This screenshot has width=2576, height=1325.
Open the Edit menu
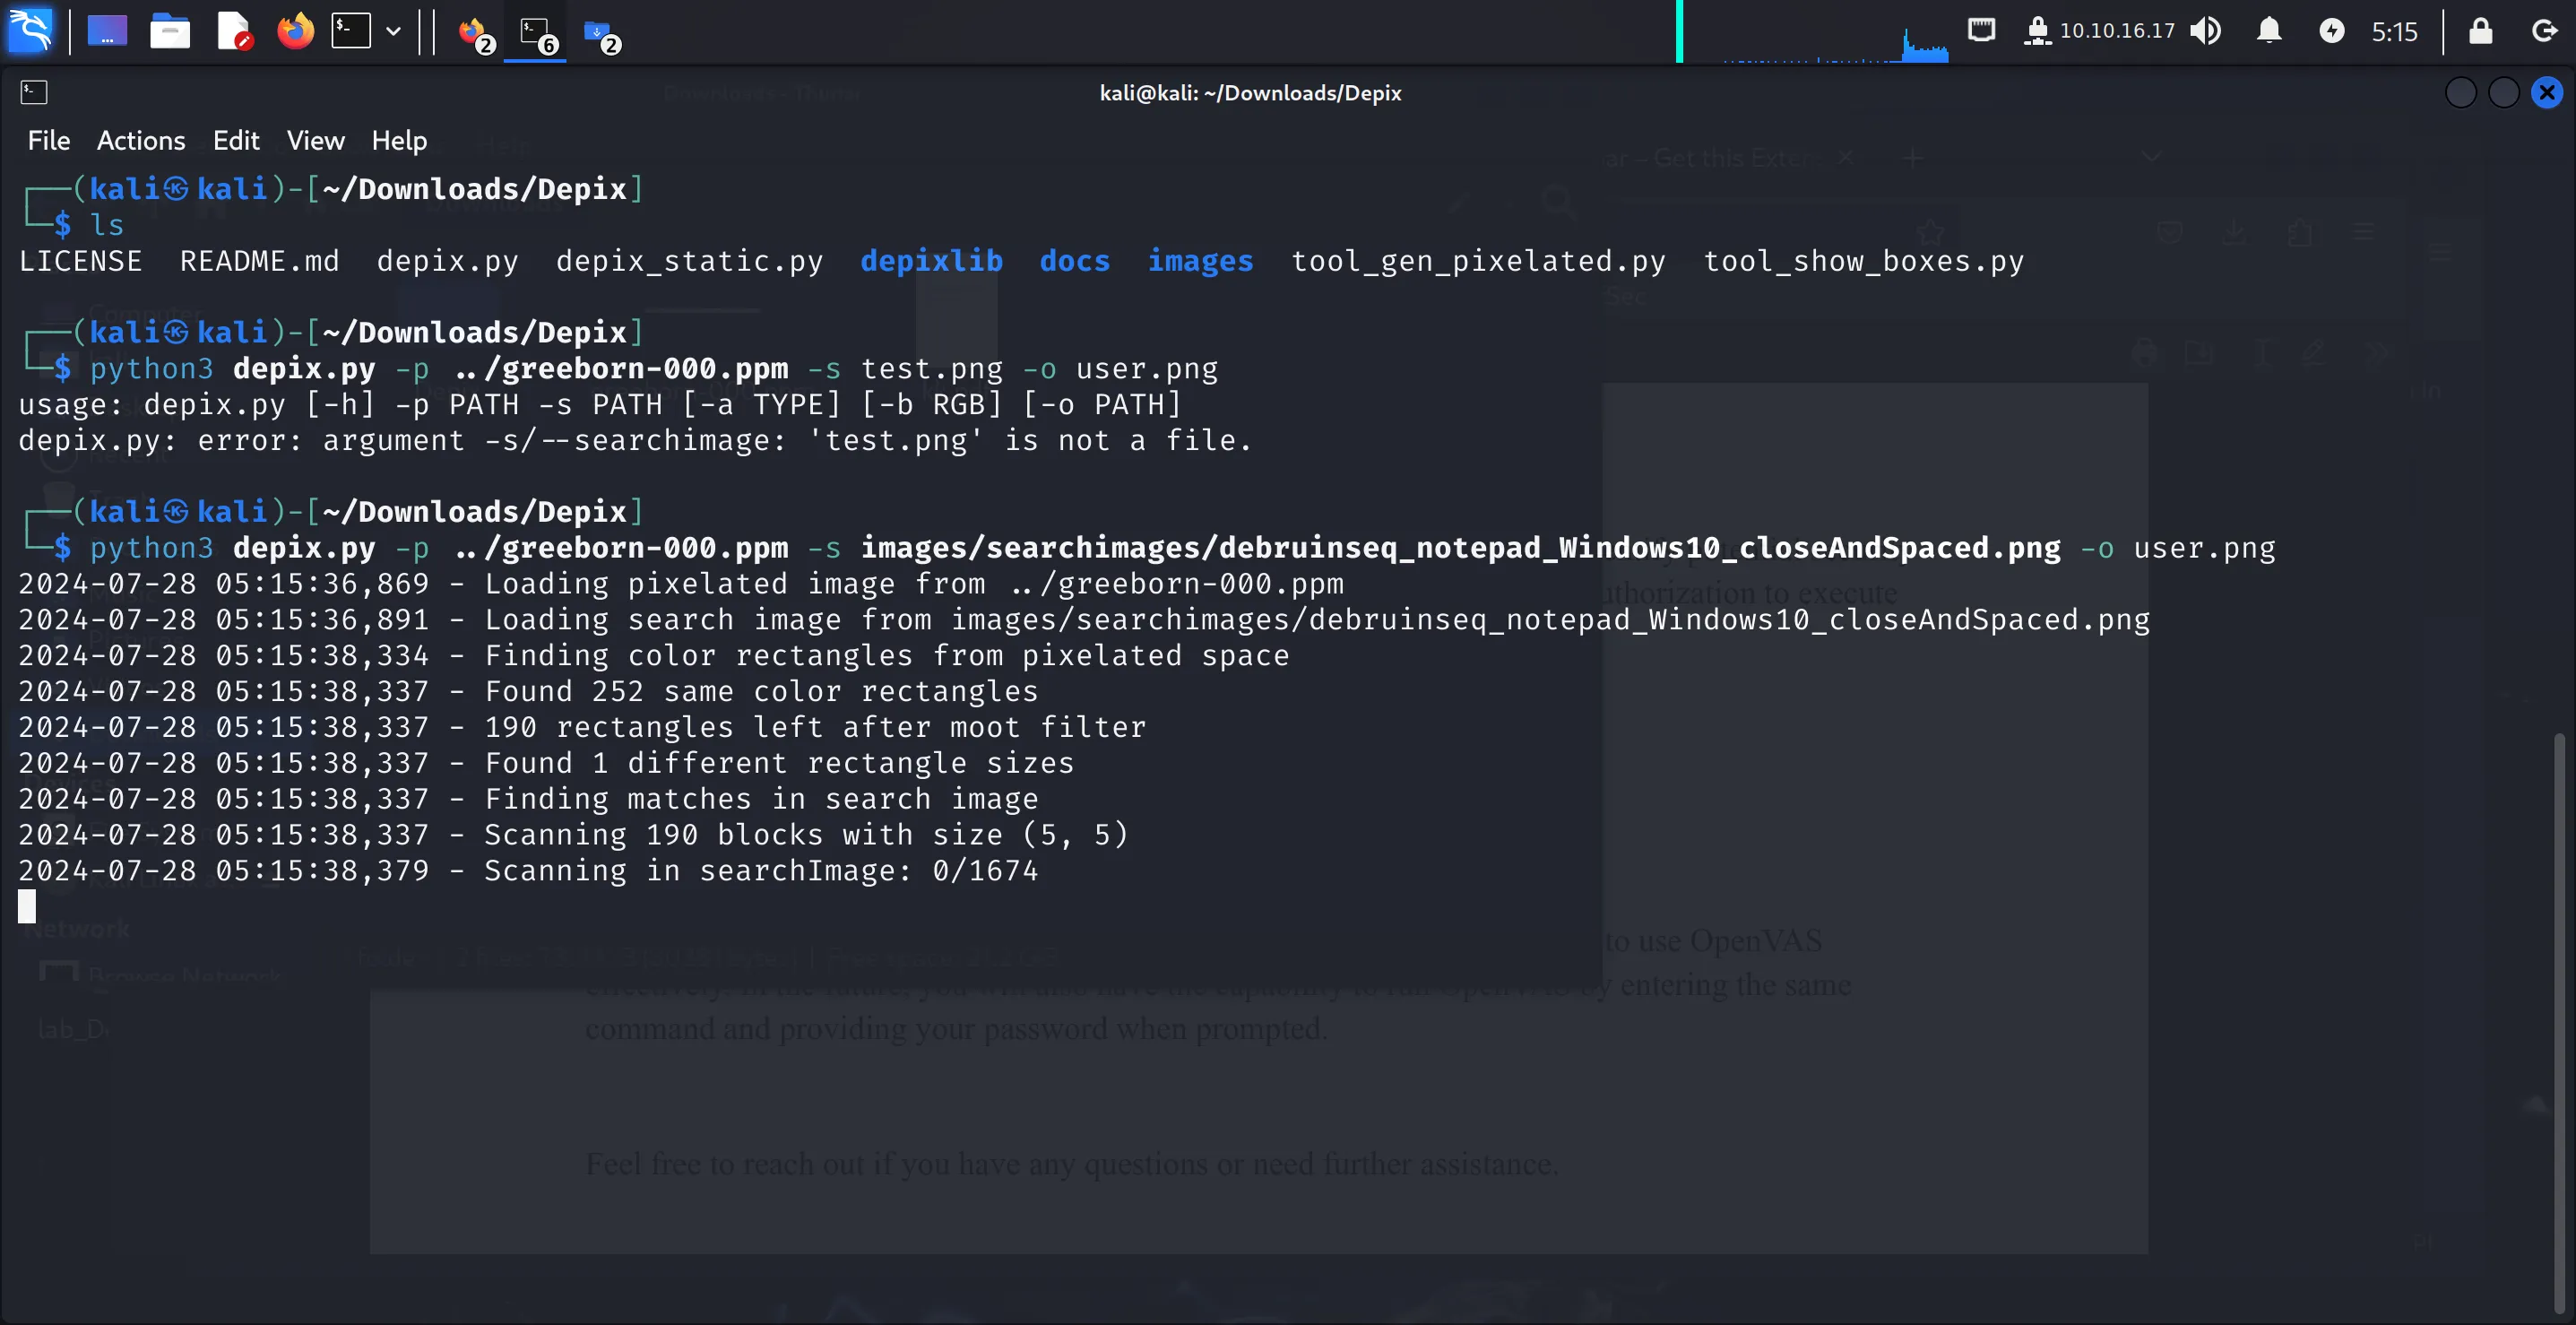[x=236, y=140]
